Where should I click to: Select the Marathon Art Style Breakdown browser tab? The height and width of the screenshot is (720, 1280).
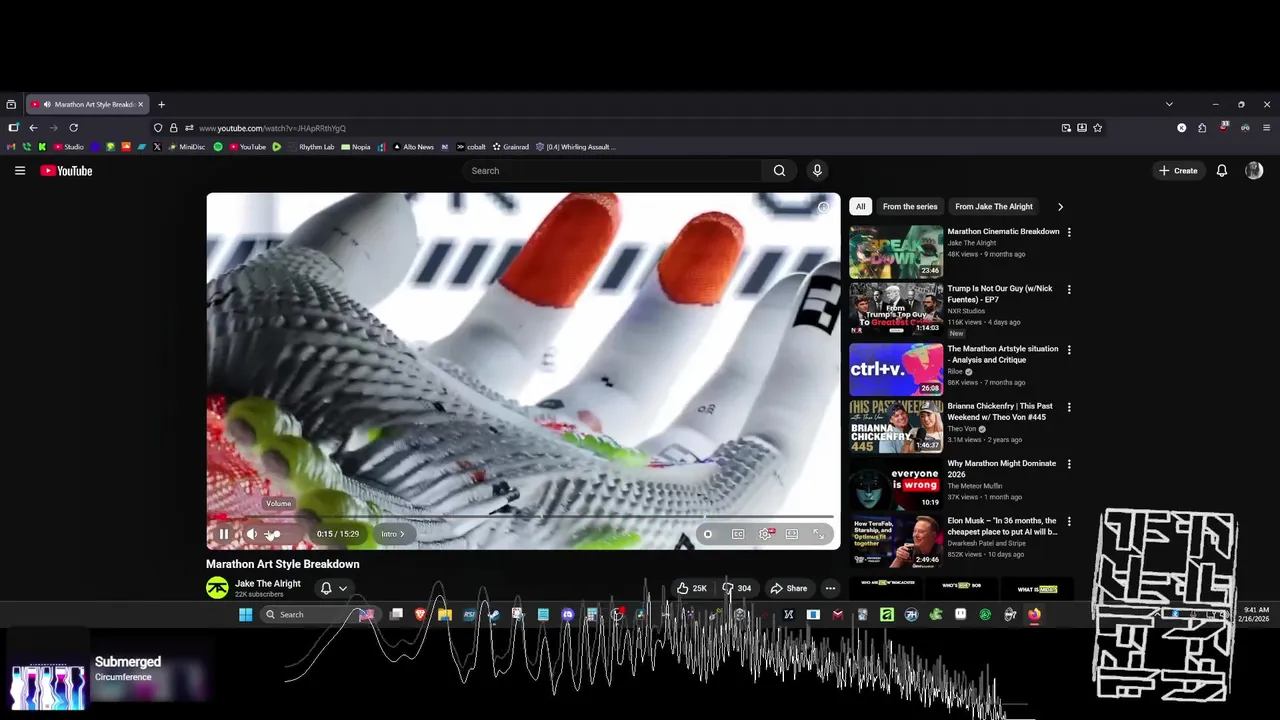[x=88, y=104]
